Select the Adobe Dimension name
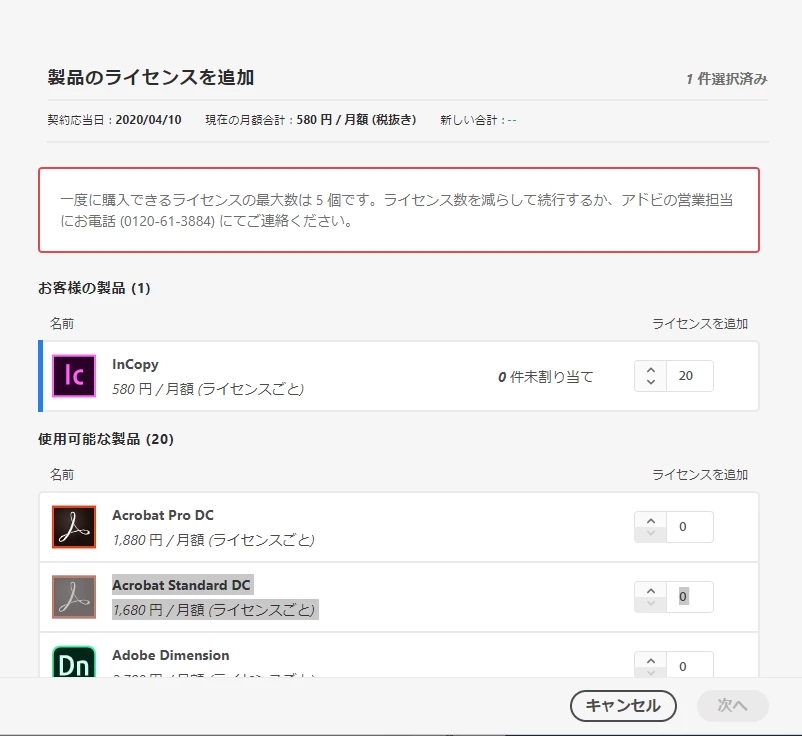 (171, 655)
